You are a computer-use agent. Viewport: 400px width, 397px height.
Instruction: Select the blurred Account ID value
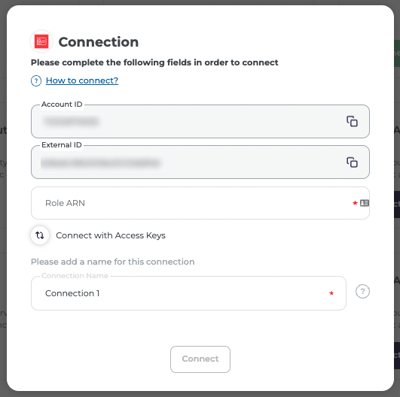tap(71, 121)
